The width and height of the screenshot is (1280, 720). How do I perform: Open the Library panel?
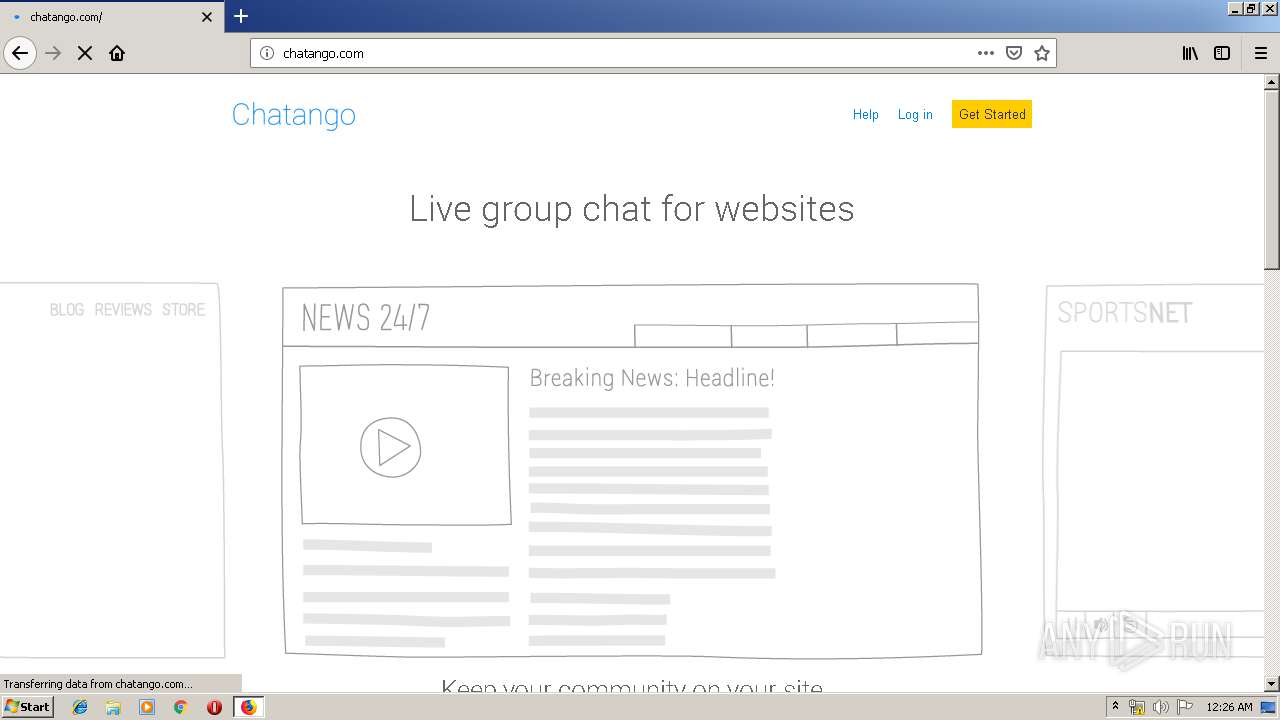coord(1190,53)
